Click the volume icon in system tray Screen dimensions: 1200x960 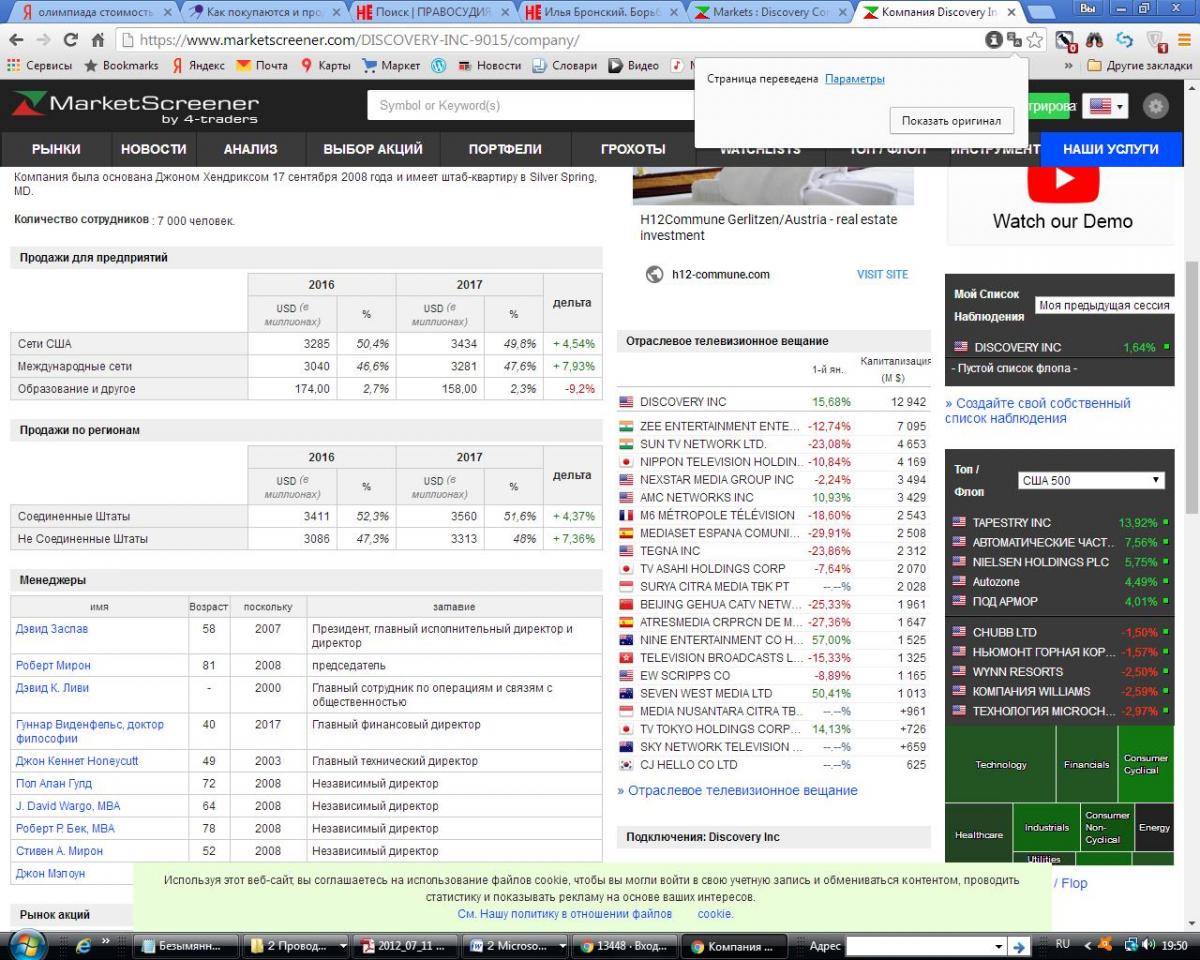click(1150, 945)
